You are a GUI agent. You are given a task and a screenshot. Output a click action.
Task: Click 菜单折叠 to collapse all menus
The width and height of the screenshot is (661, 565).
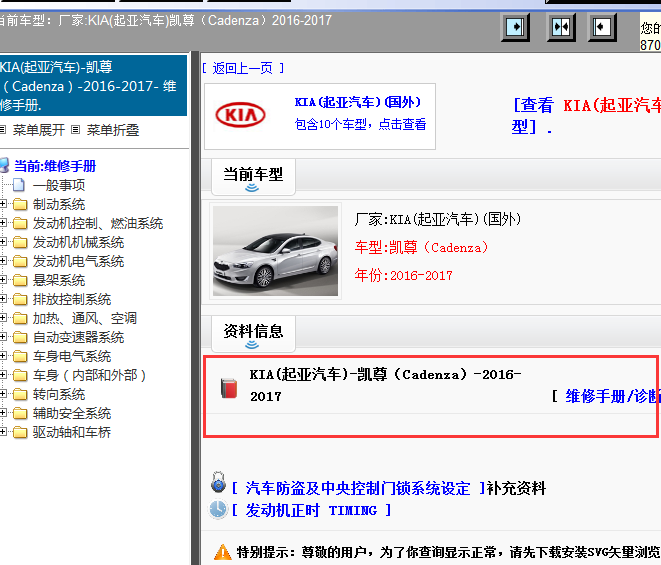(x=113, y=130)
